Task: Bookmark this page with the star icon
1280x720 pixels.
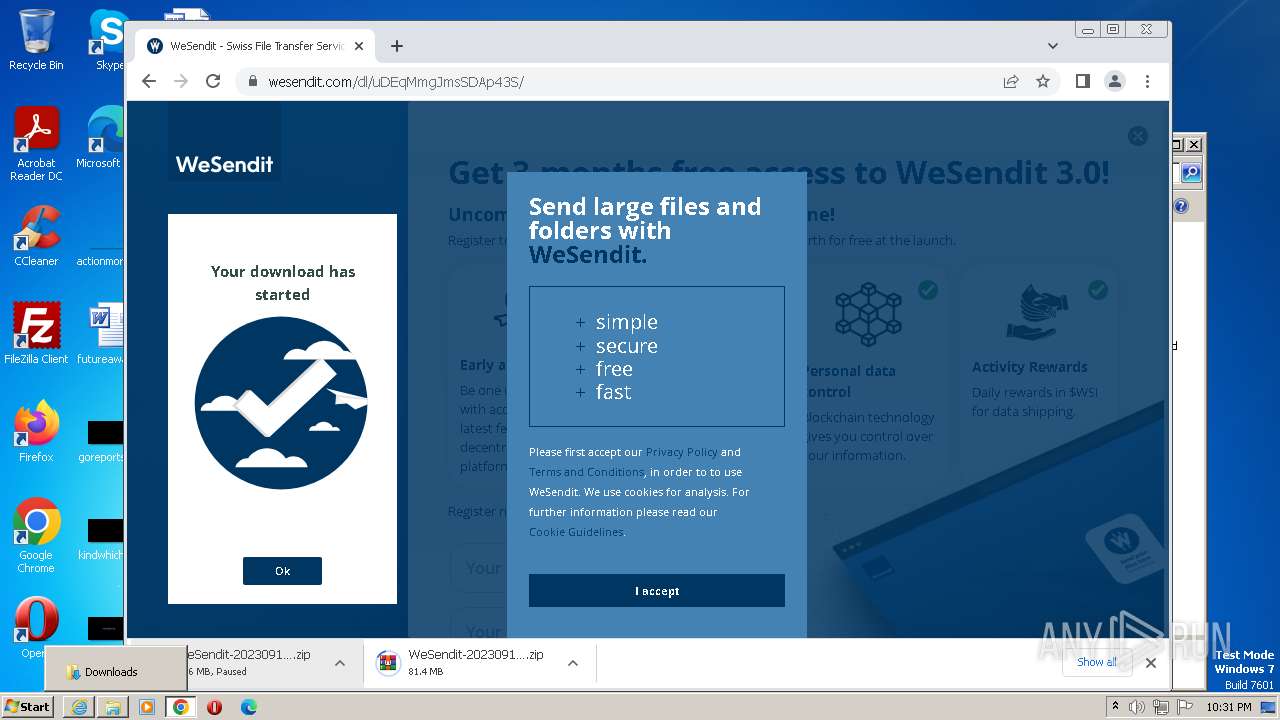Action: coord(1043,82)
